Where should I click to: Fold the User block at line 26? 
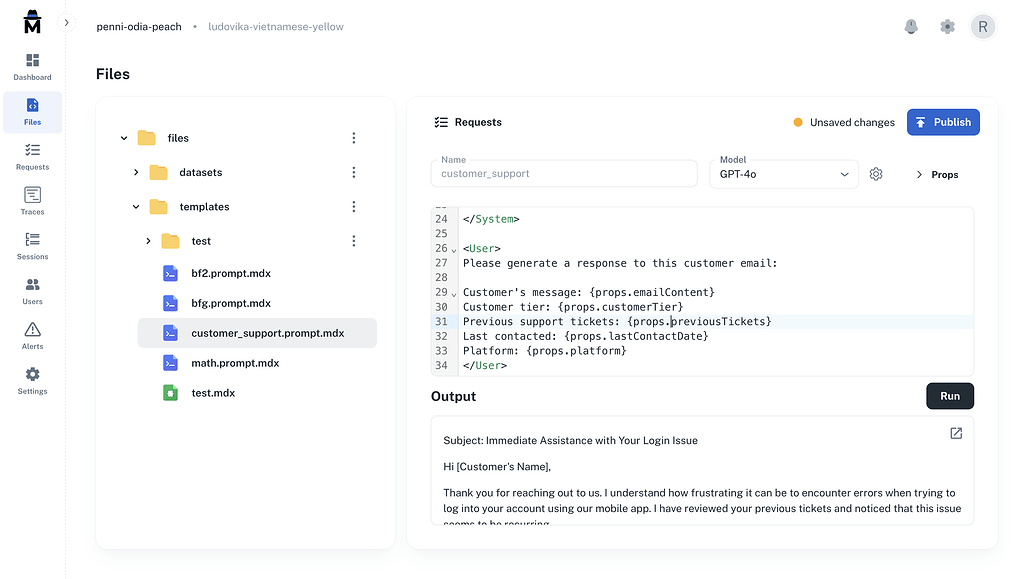454,250
